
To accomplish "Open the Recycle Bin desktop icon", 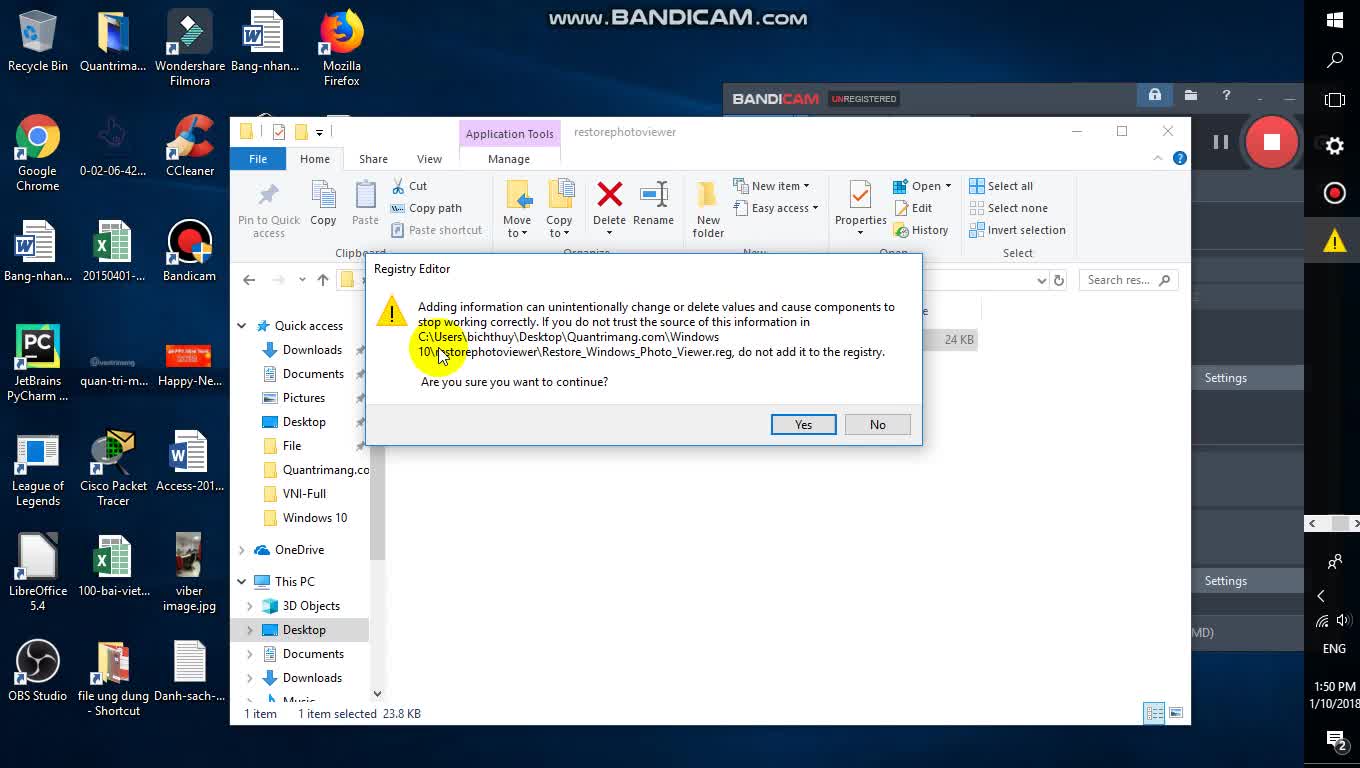I will coord(38,42).
